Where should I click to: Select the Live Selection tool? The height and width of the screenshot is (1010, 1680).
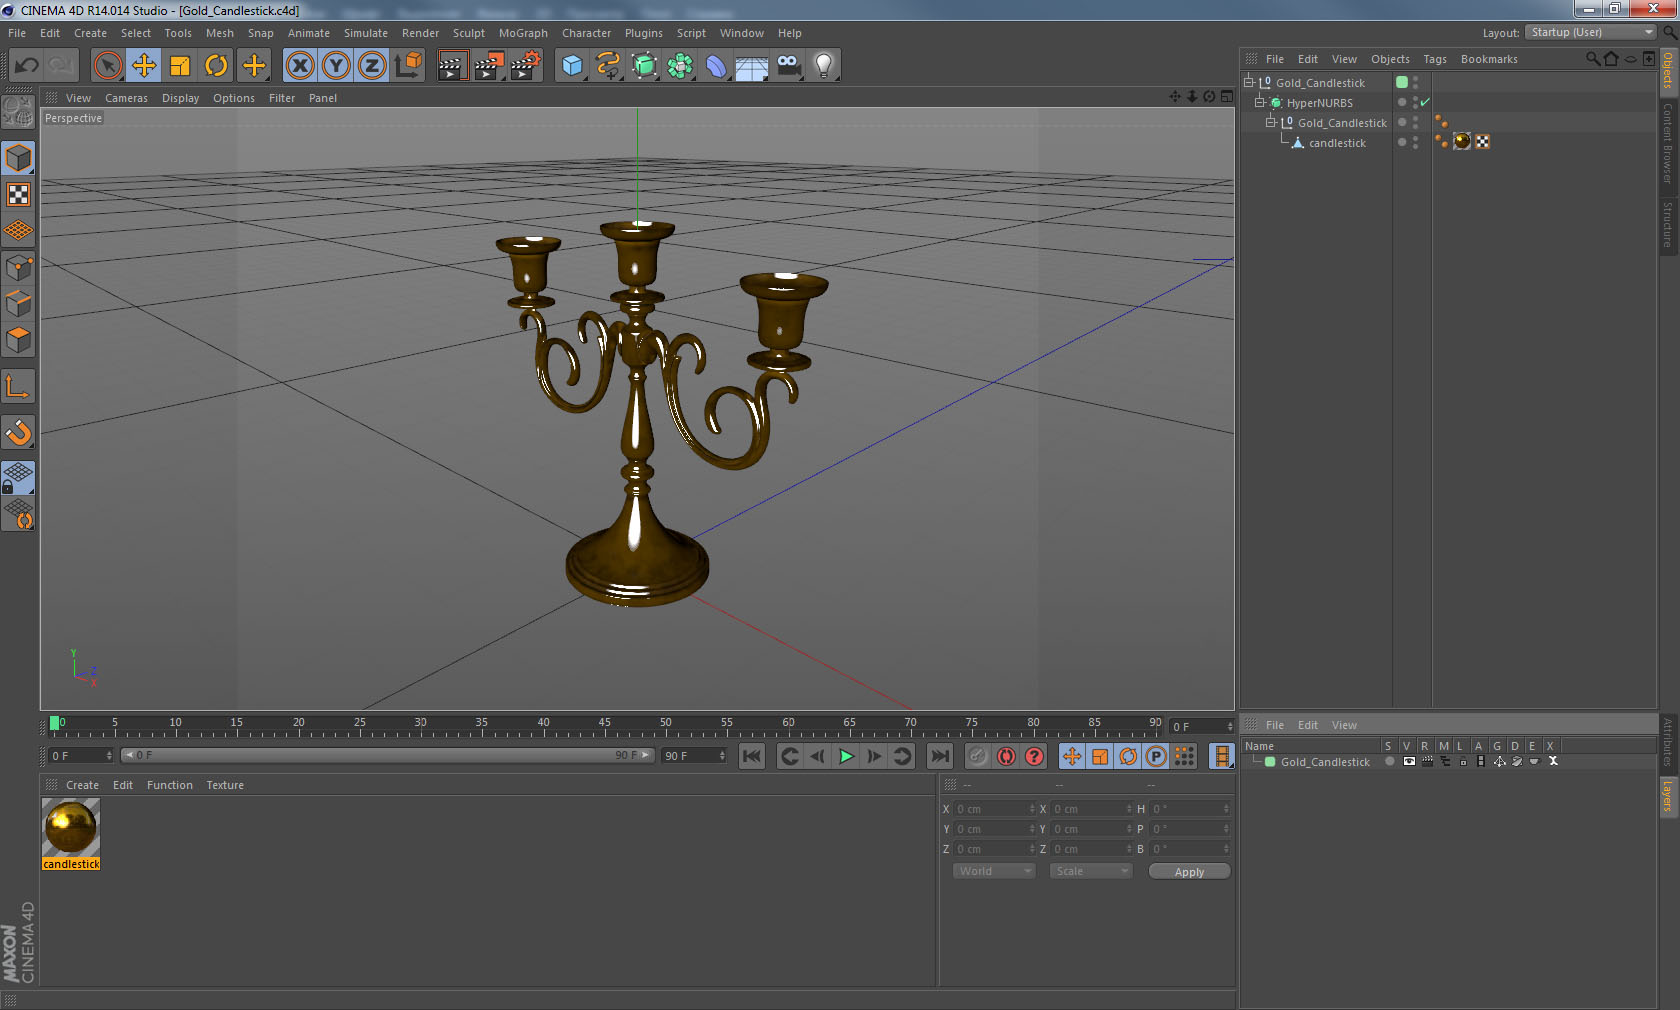point(107,66)
